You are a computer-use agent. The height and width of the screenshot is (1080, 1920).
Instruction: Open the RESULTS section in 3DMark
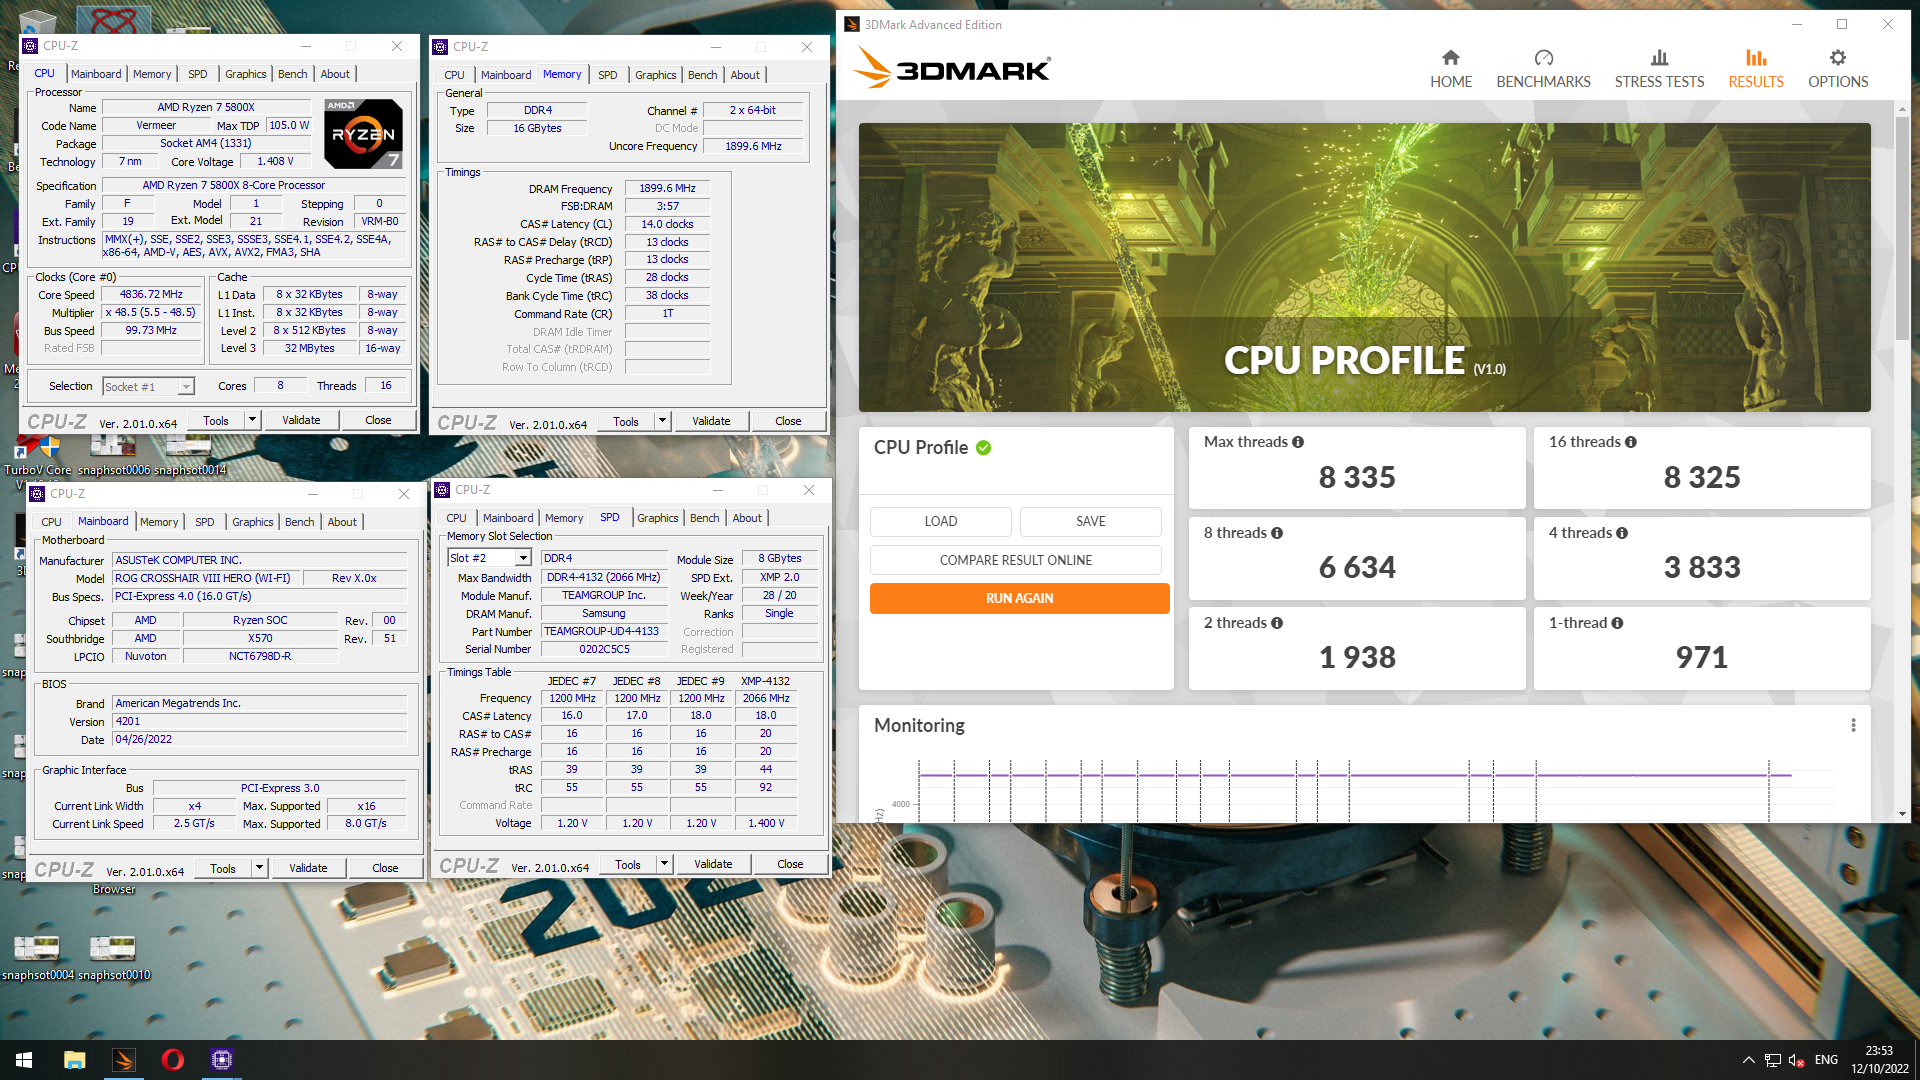[1756, 69]
